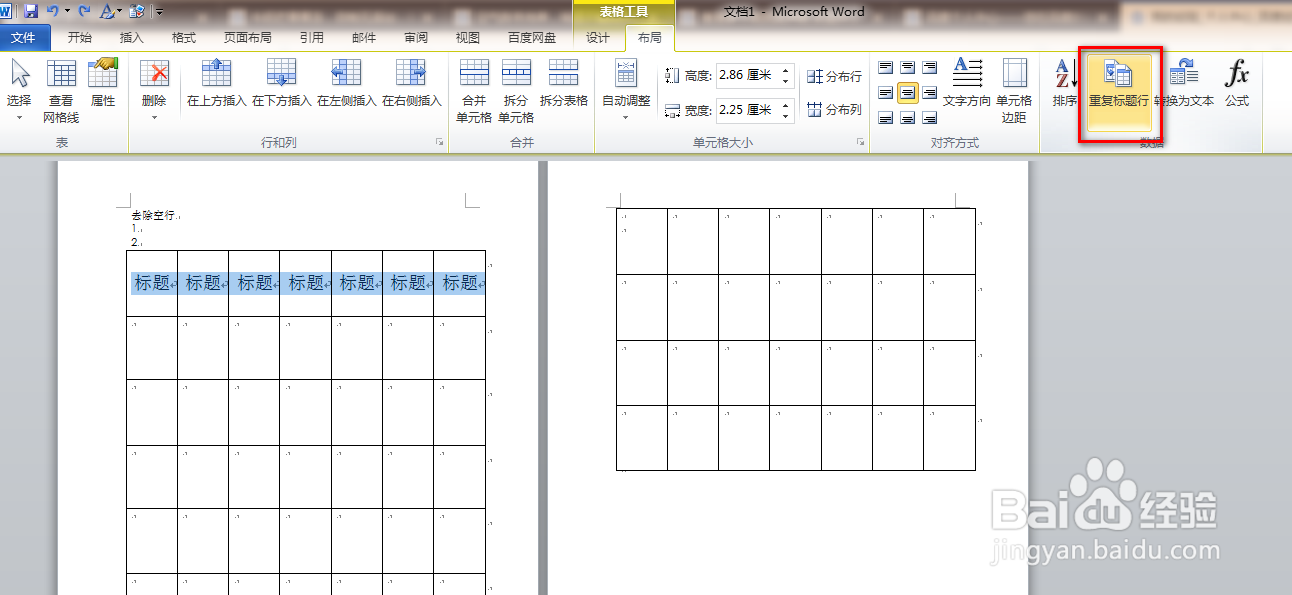Open 单元格边距 cell margins

[x=1014, y=90]
